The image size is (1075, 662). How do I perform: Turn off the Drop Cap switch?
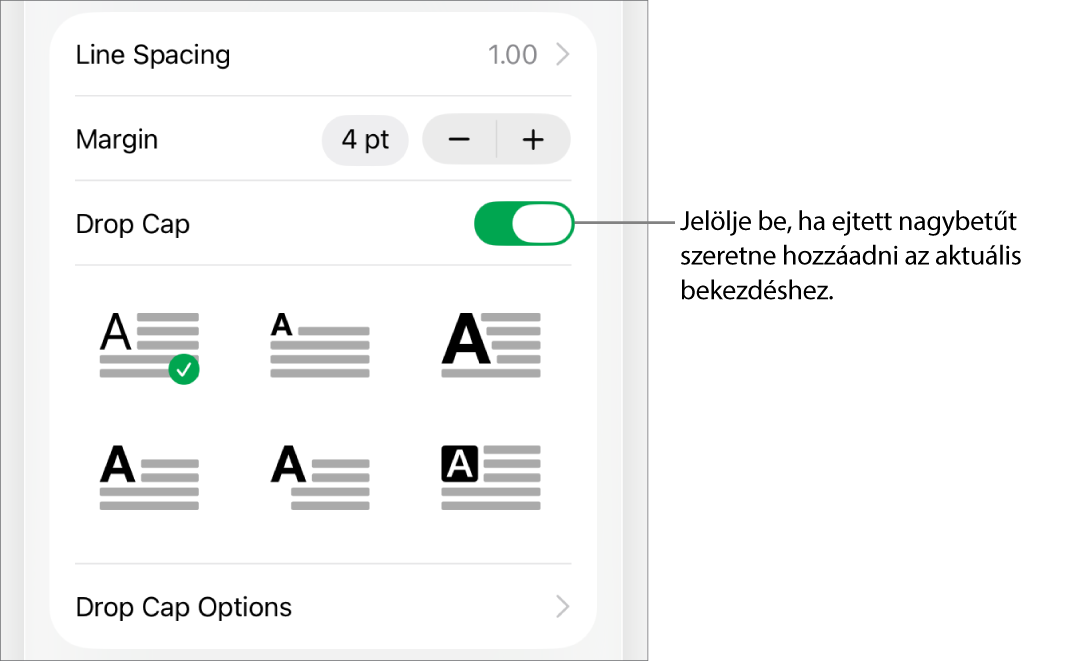click(523, 224)
